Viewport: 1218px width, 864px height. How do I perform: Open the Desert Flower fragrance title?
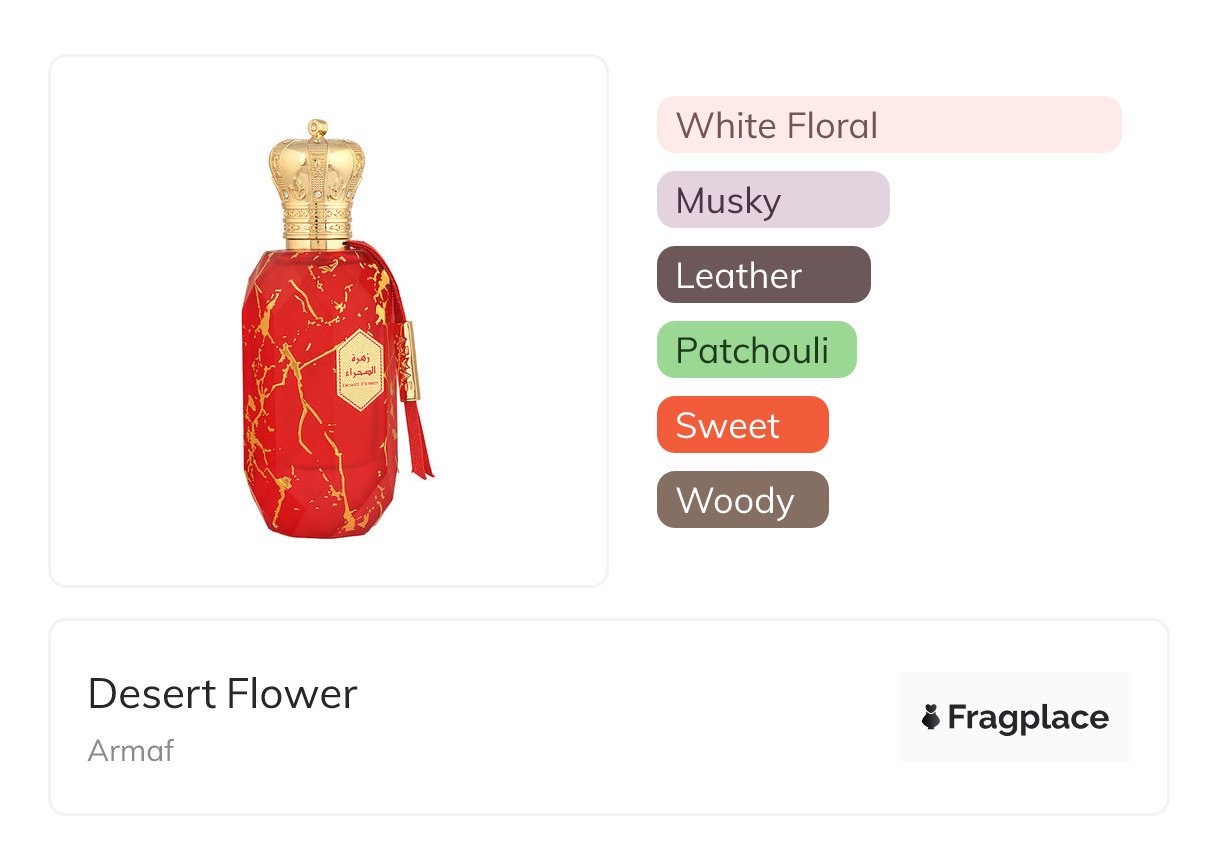click(x=222, y=694)
